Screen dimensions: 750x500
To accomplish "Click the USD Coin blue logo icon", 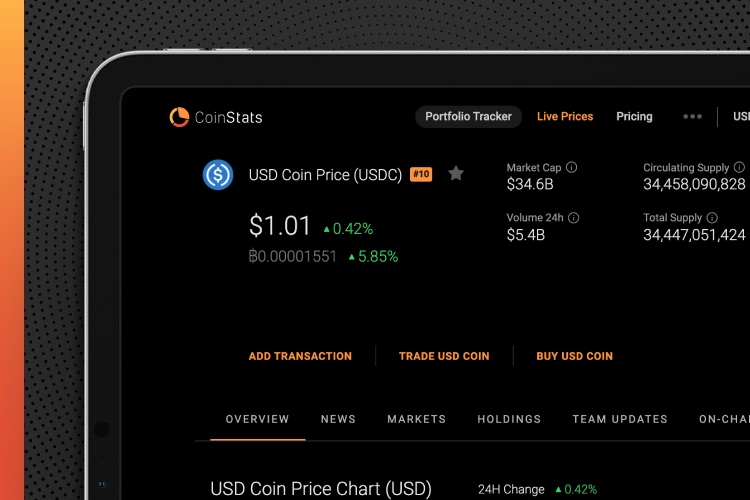I will click(x=218, y=175).
